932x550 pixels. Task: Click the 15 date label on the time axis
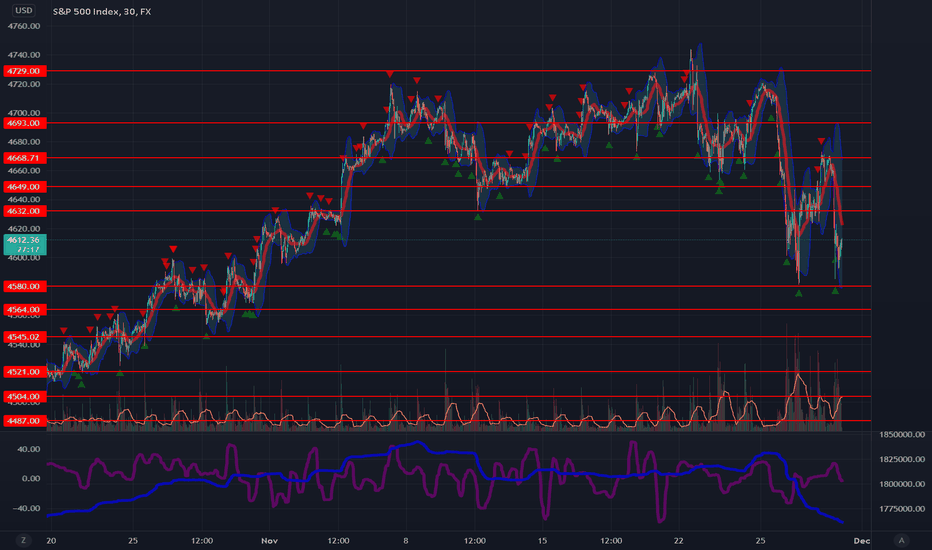tap(542, 540)
